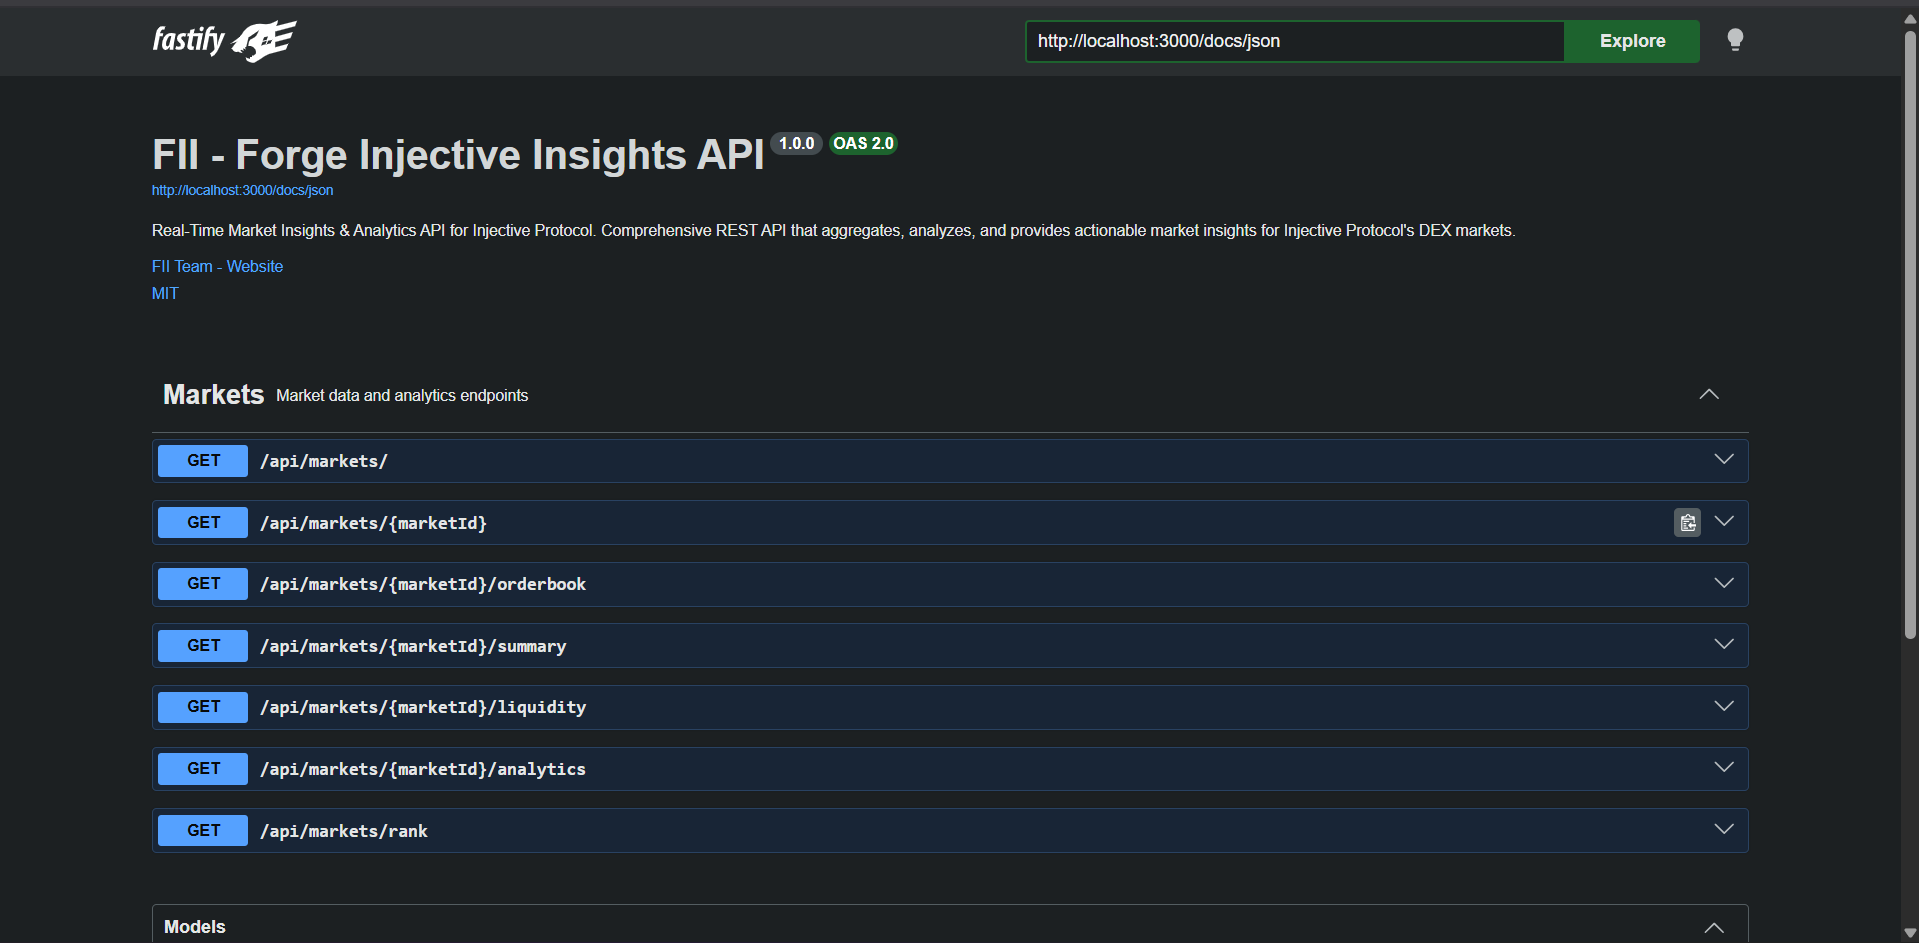Expand the /api/markets/rank endpoint chevron

pos(1723,830)
